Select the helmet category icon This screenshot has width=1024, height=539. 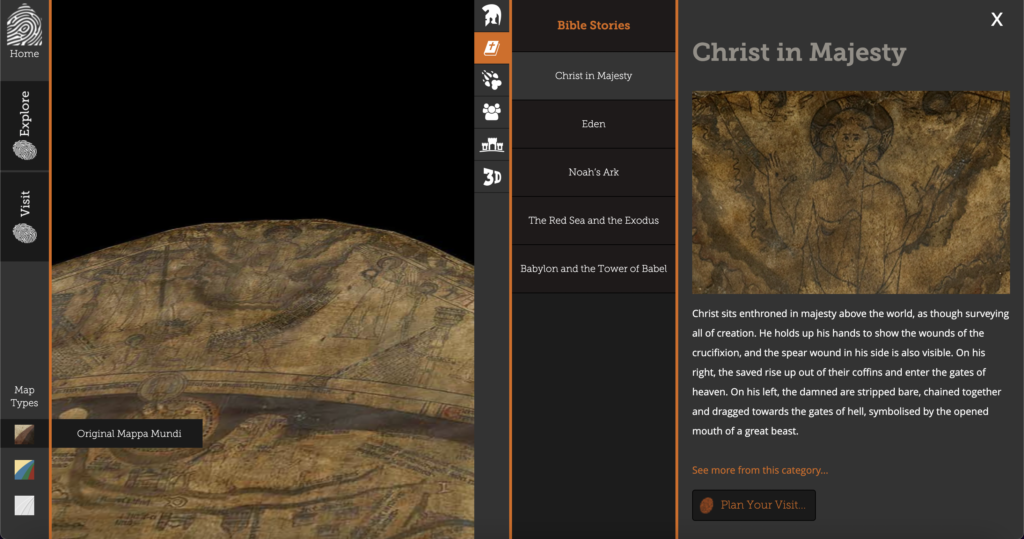point(492,16)
